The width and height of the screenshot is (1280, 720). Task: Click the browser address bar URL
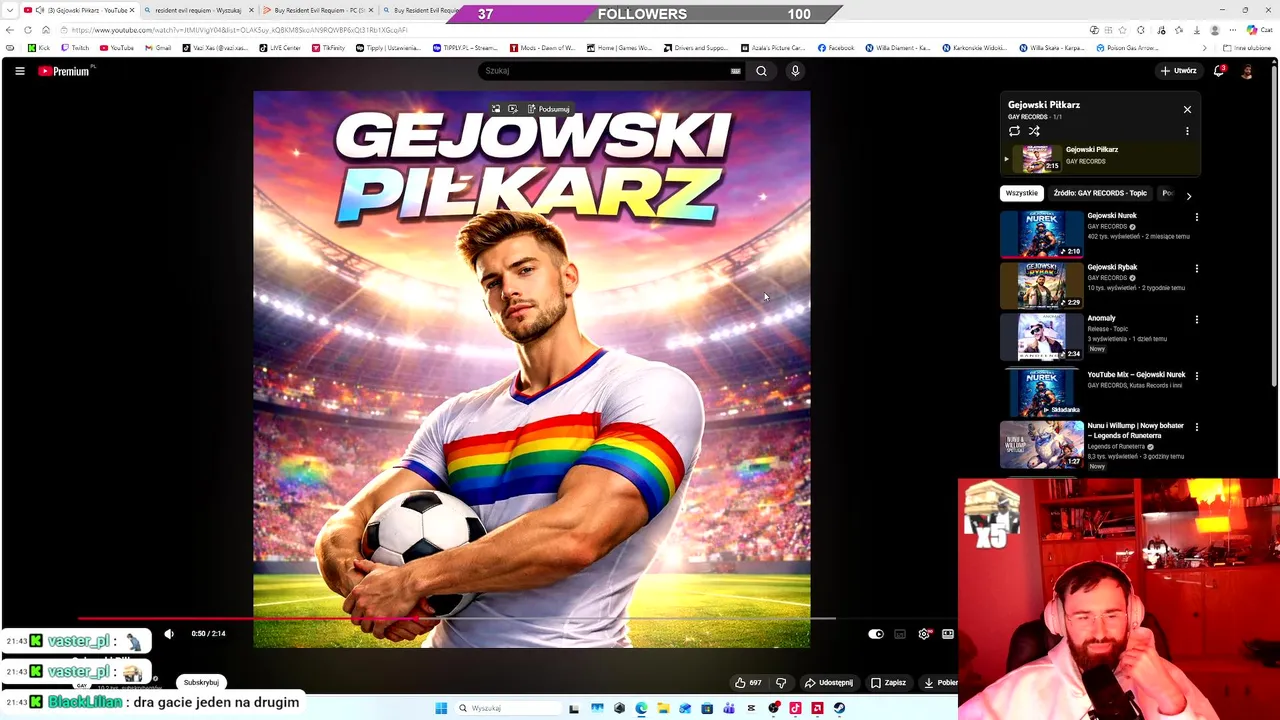coord(239,30)
